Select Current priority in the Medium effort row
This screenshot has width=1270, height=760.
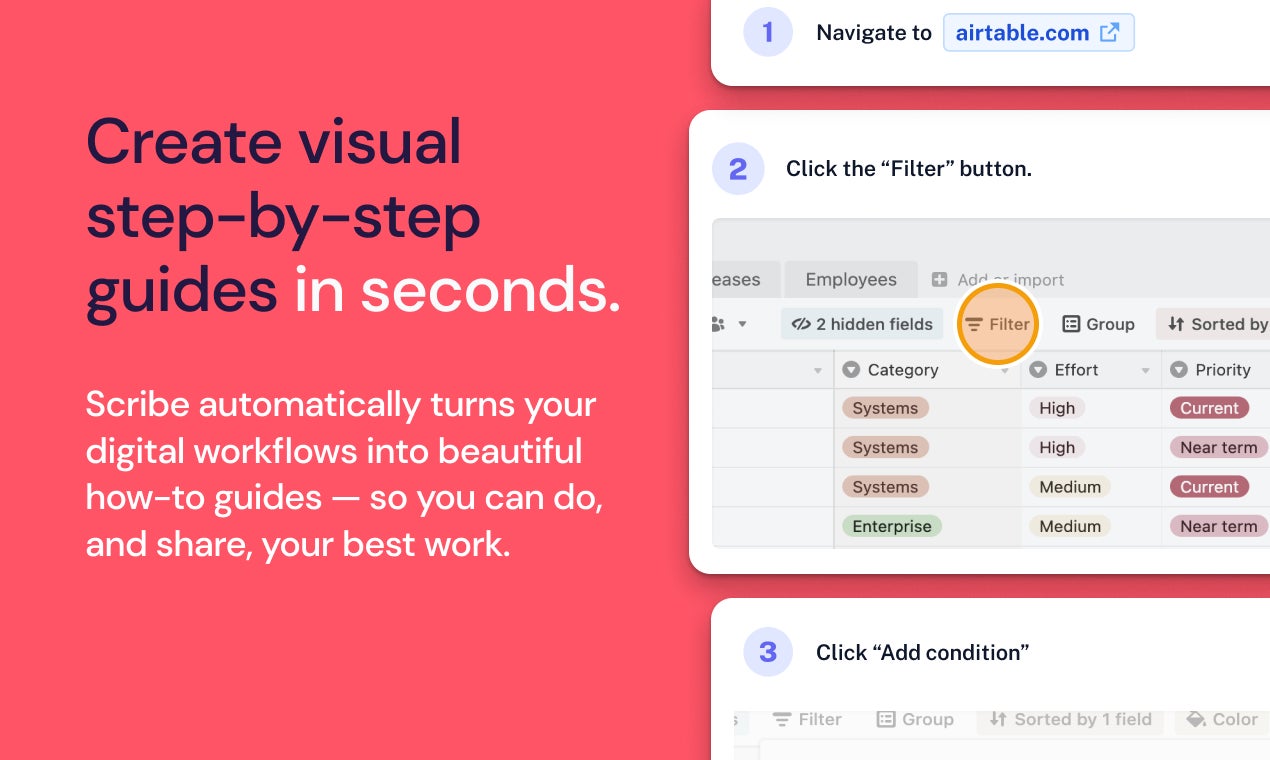(1209, 487)
